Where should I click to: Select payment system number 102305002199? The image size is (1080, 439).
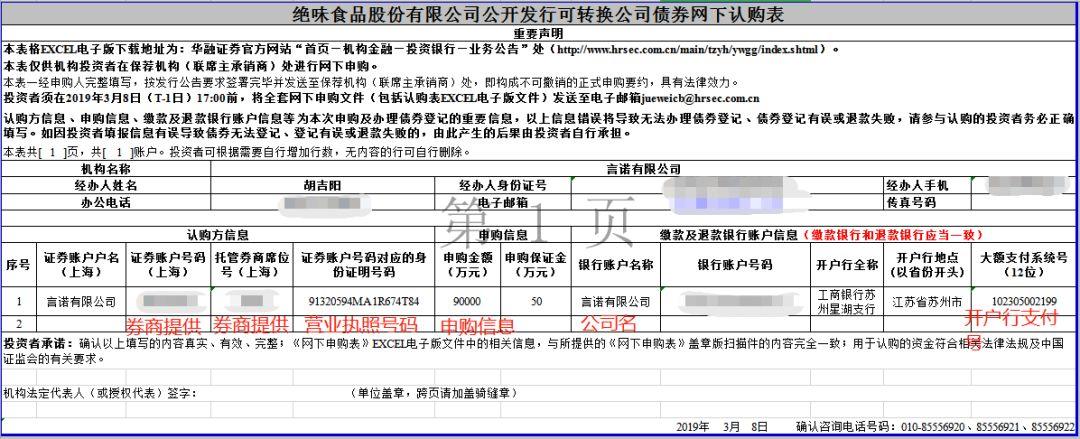[x=1024, y=302]
